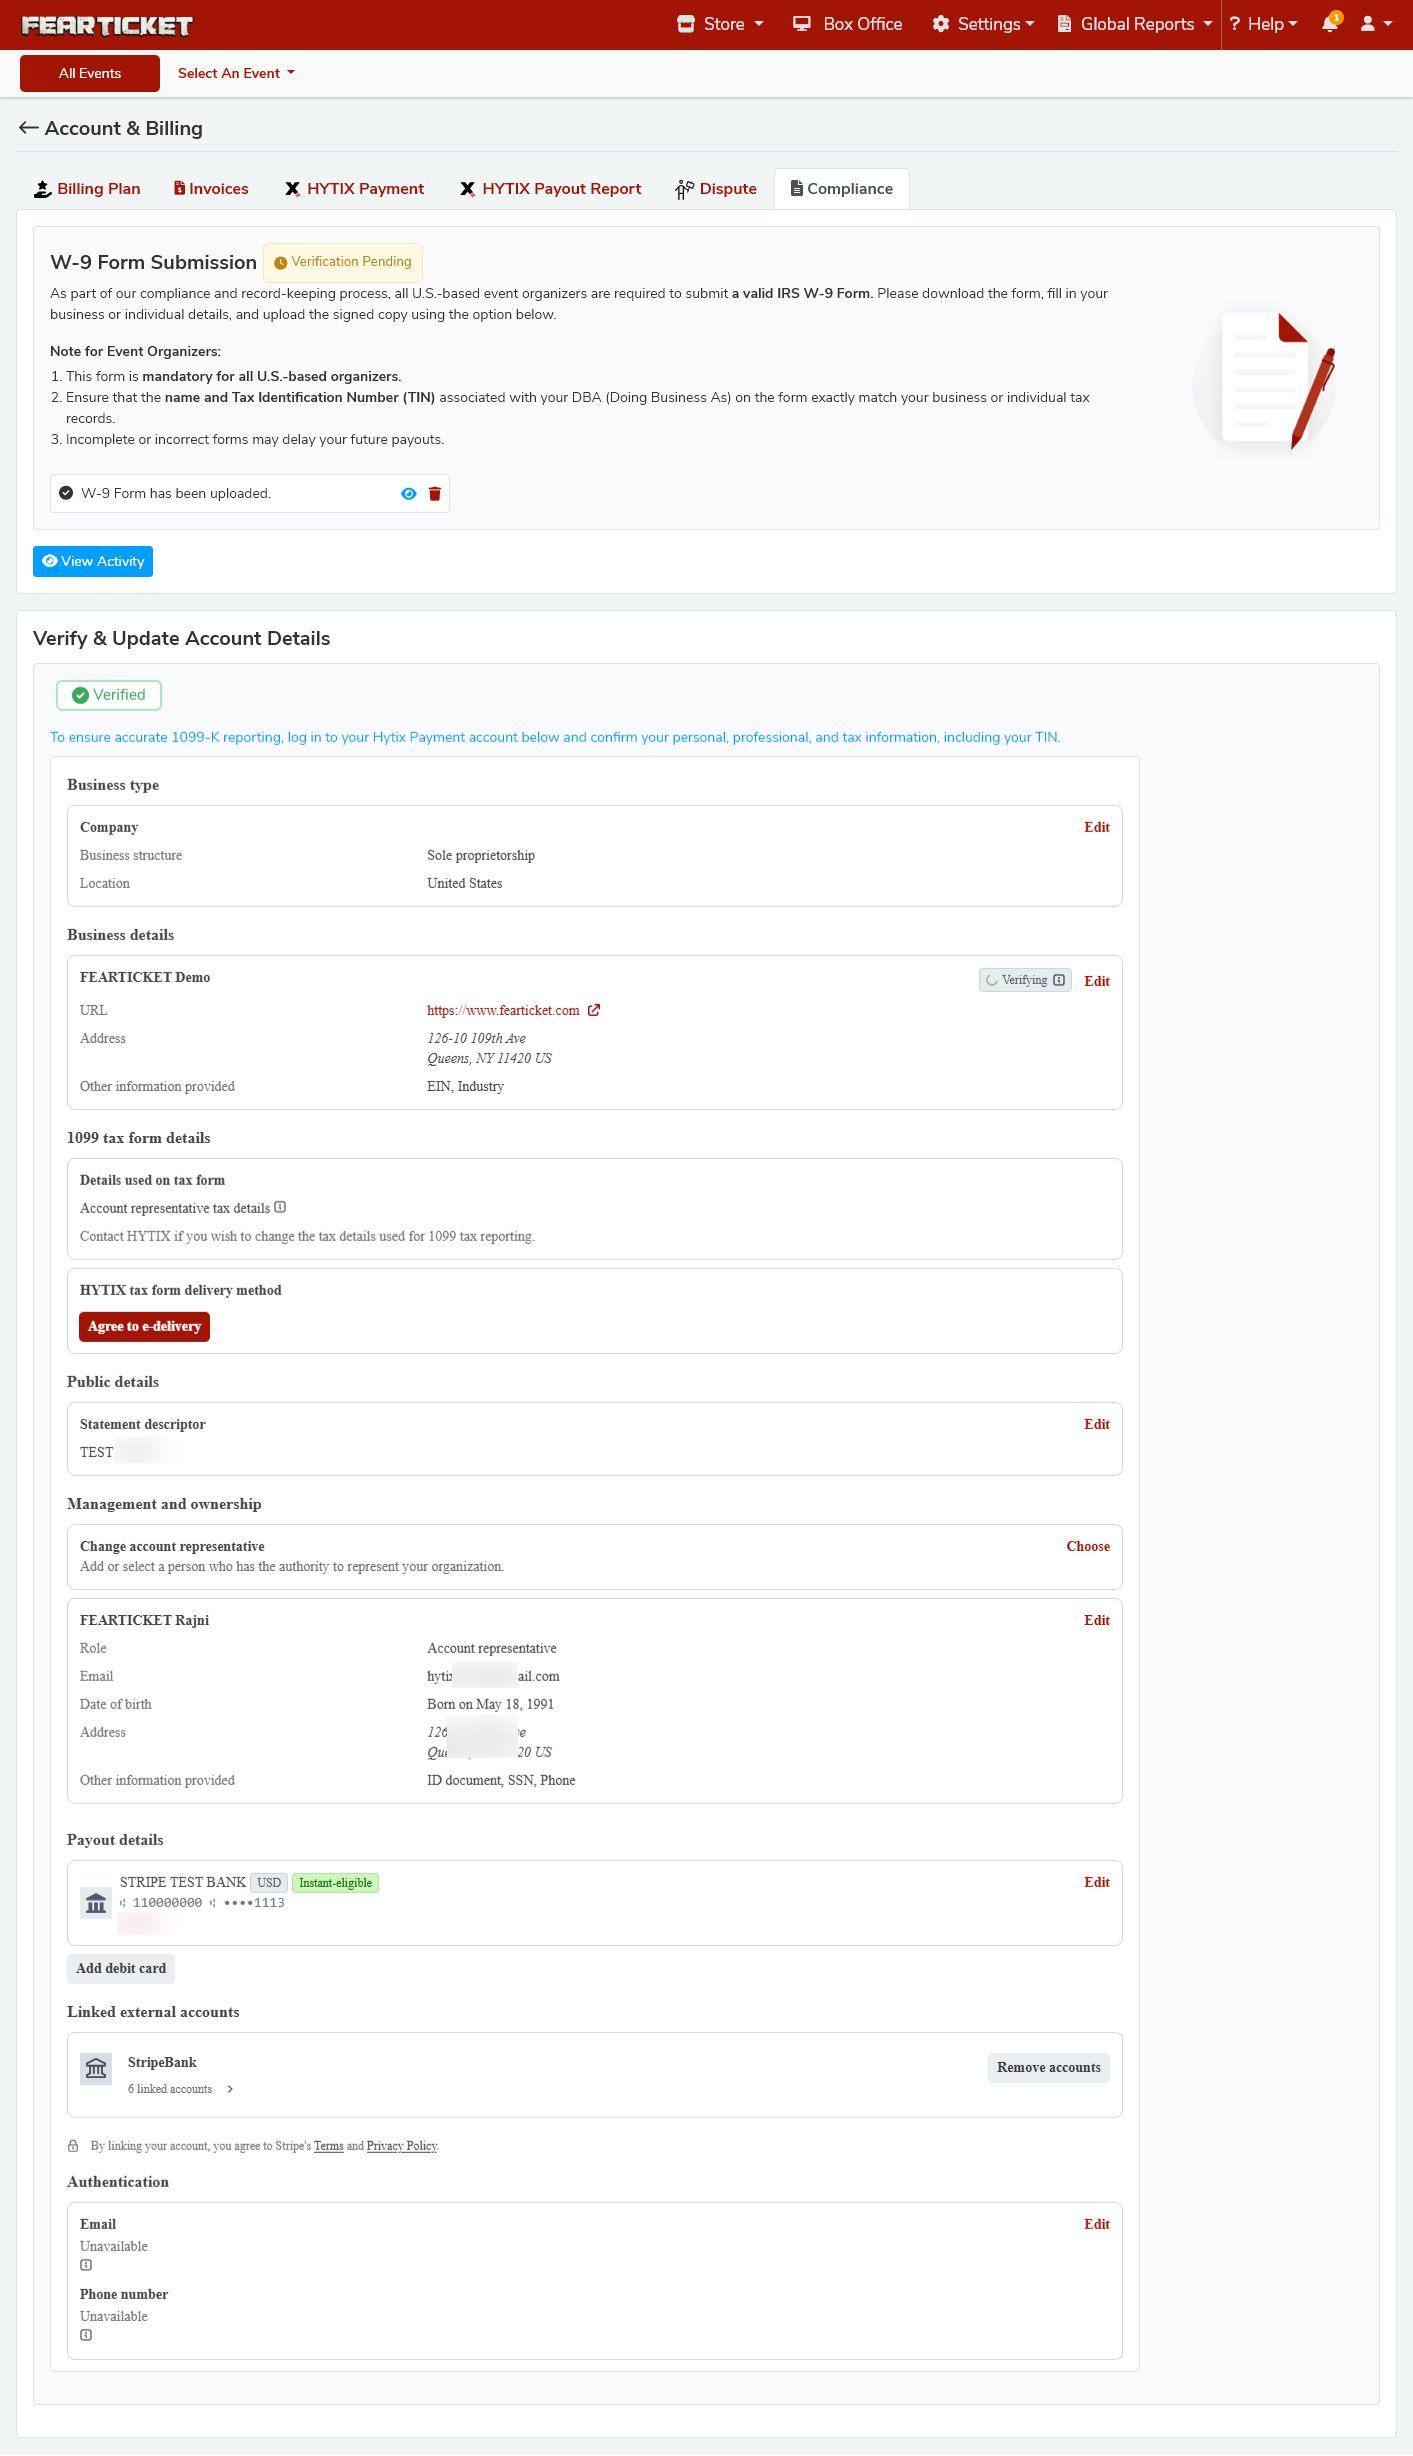Switch to the Invoices tab
Screen dimensions: 1413x2456
point(211,189)
